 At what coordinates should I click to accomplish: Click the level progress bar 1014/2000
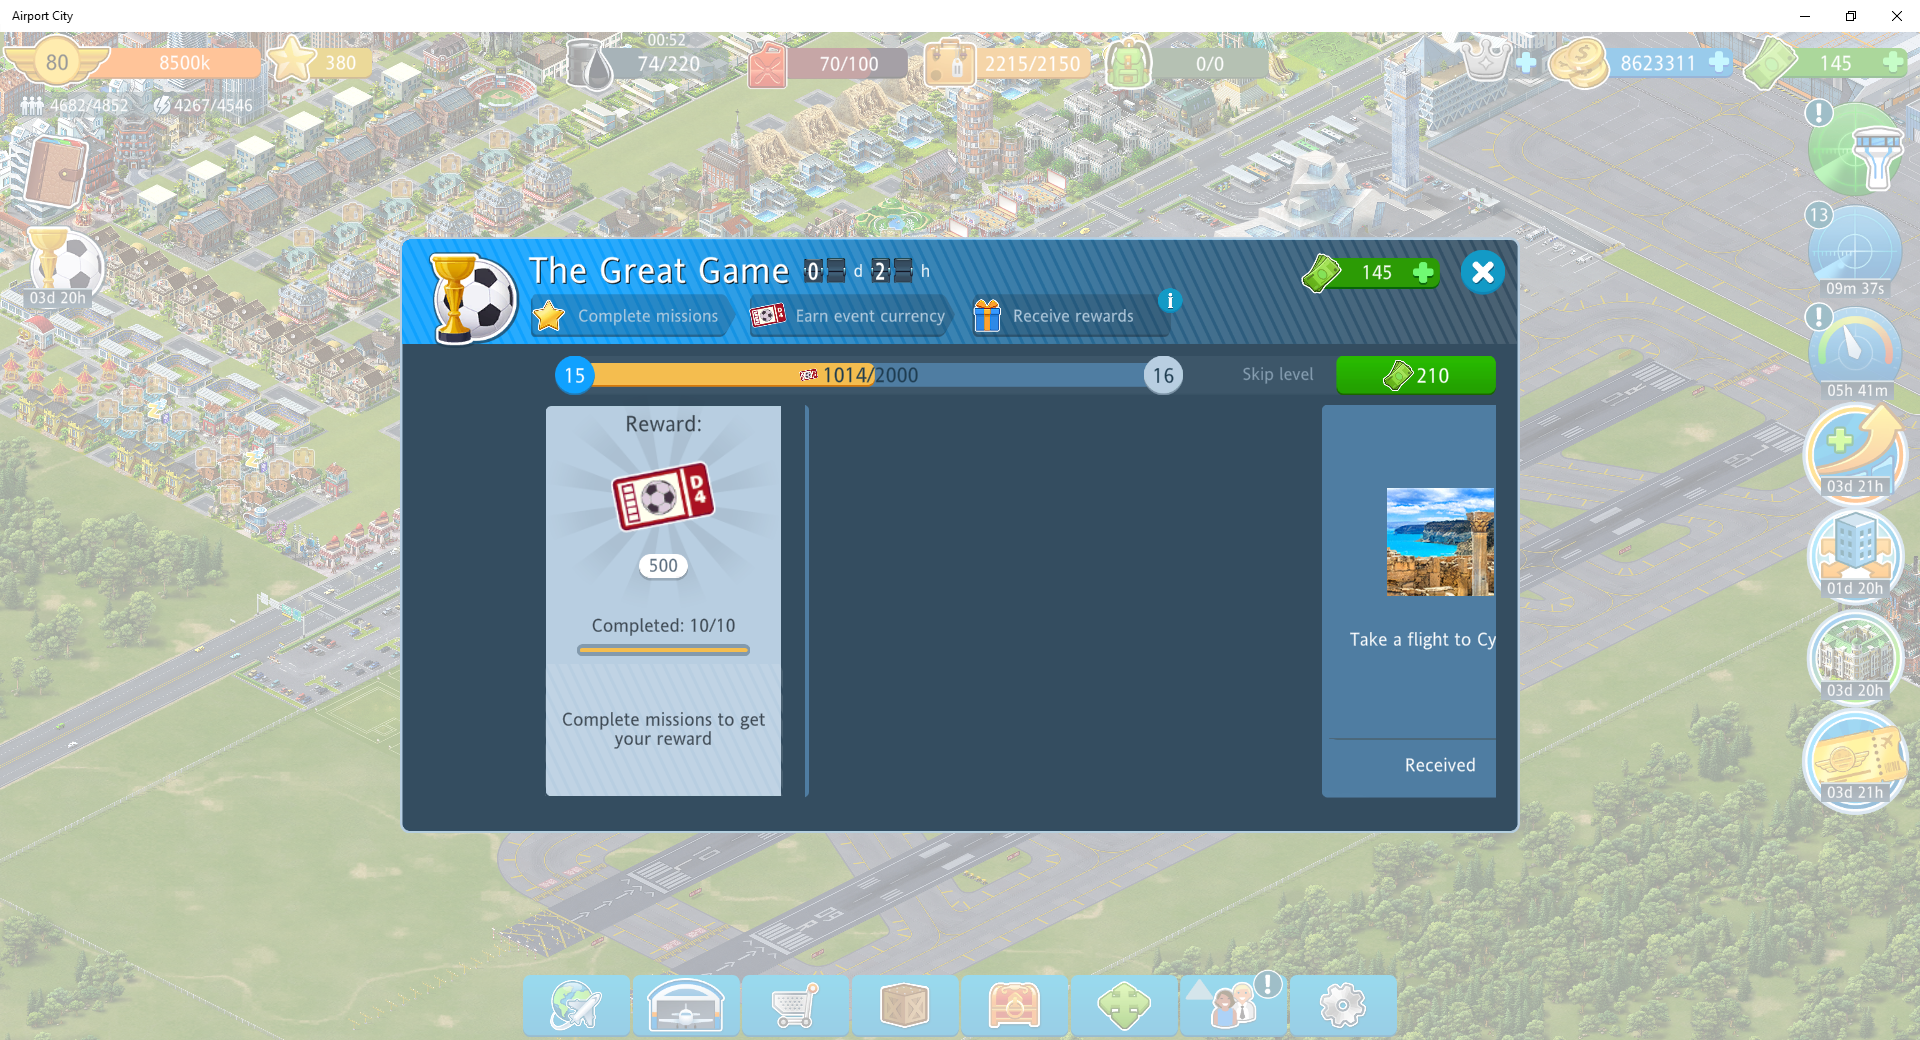click(868, 375)
